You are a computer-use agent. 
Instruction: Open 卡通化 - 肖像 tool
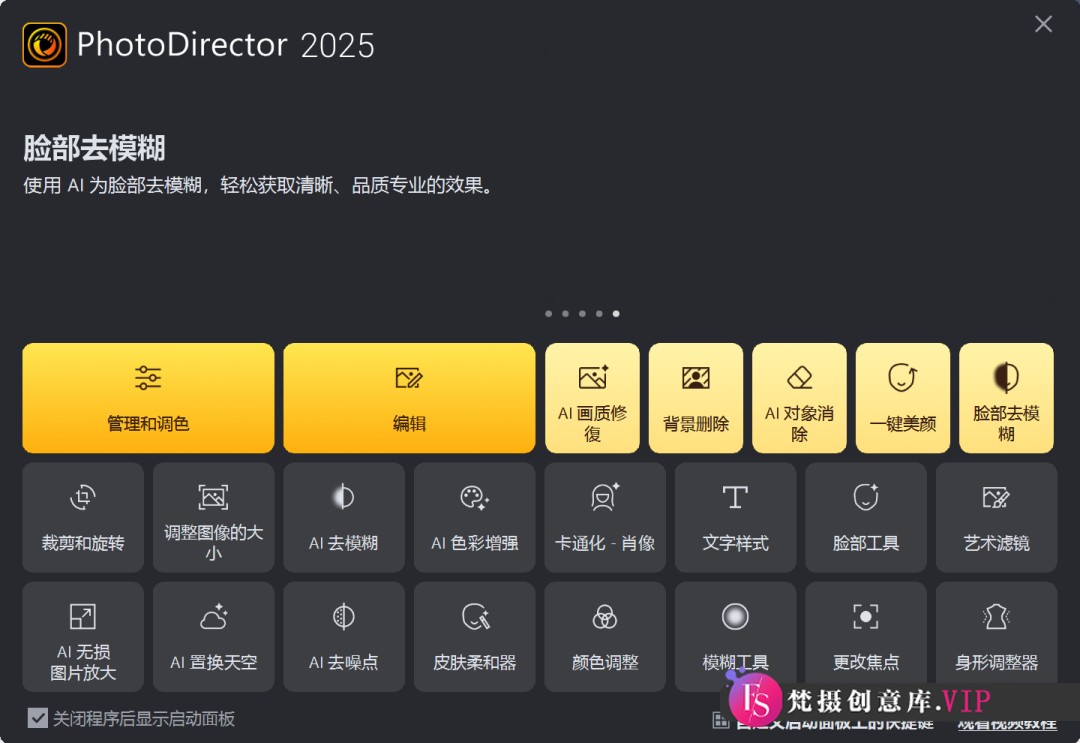pyautogui.click(x=605, y=517)
